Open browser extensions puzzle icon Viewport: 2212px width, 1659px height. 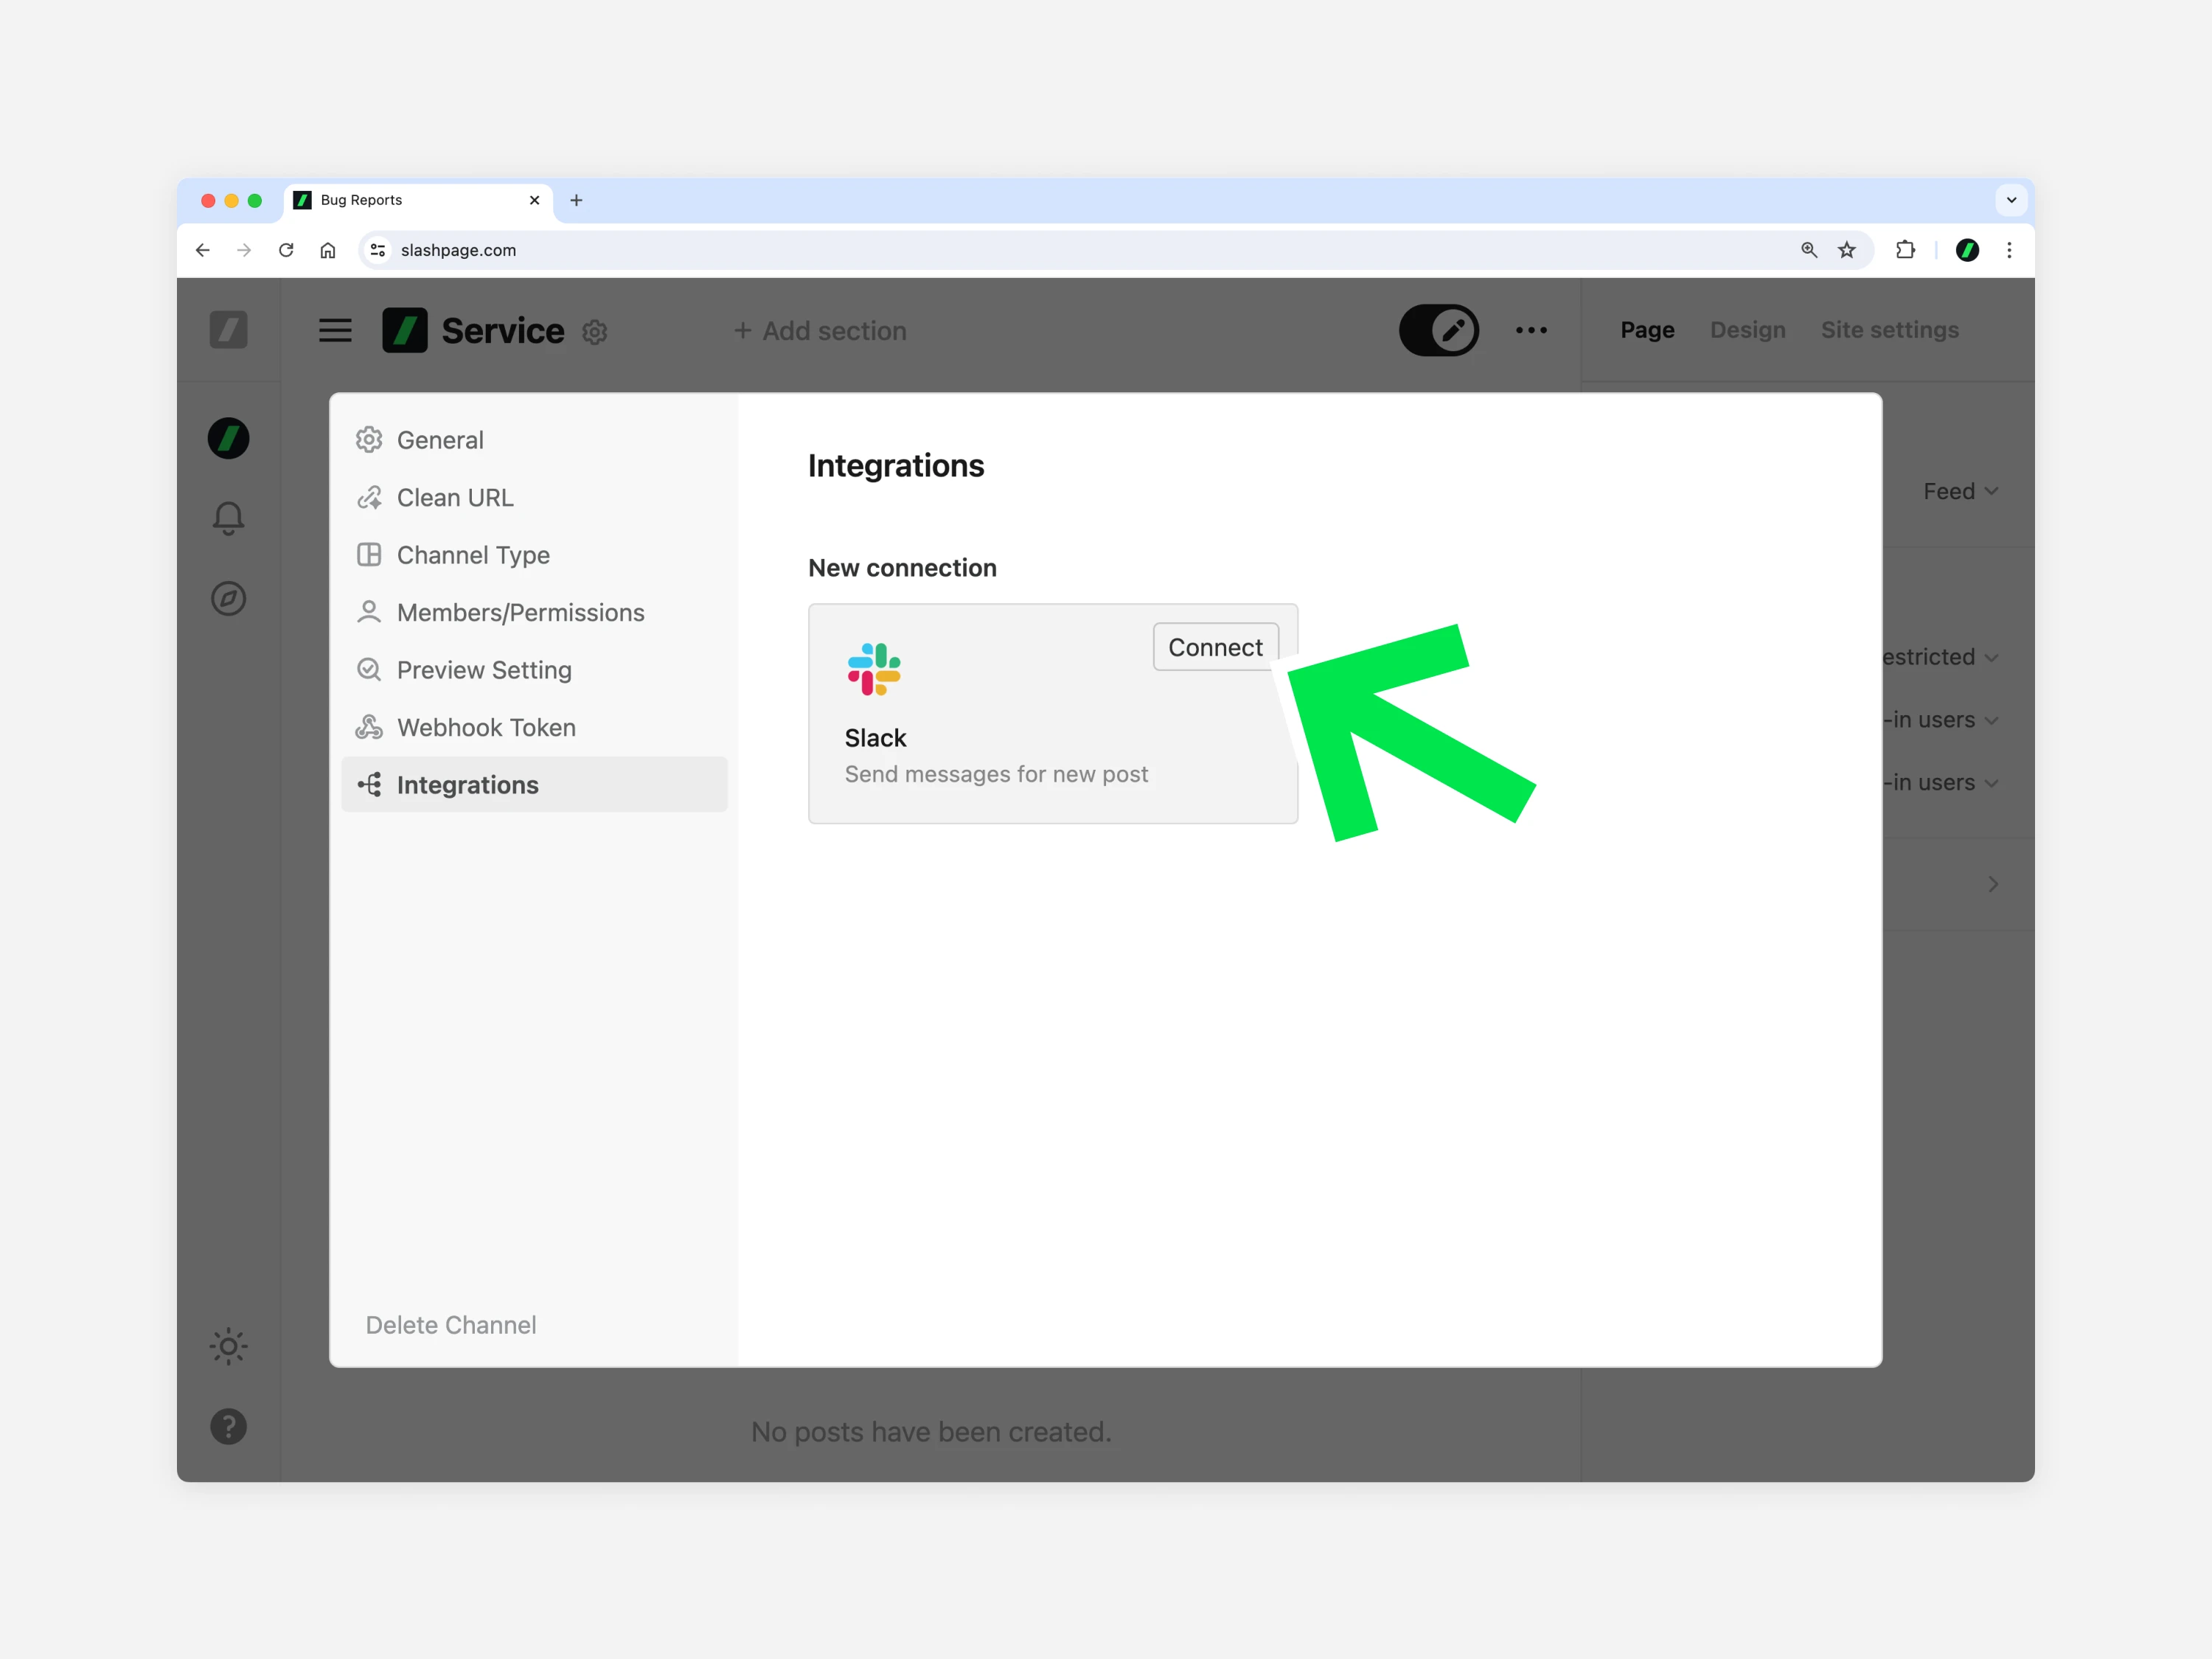[x=1906, y=250]
